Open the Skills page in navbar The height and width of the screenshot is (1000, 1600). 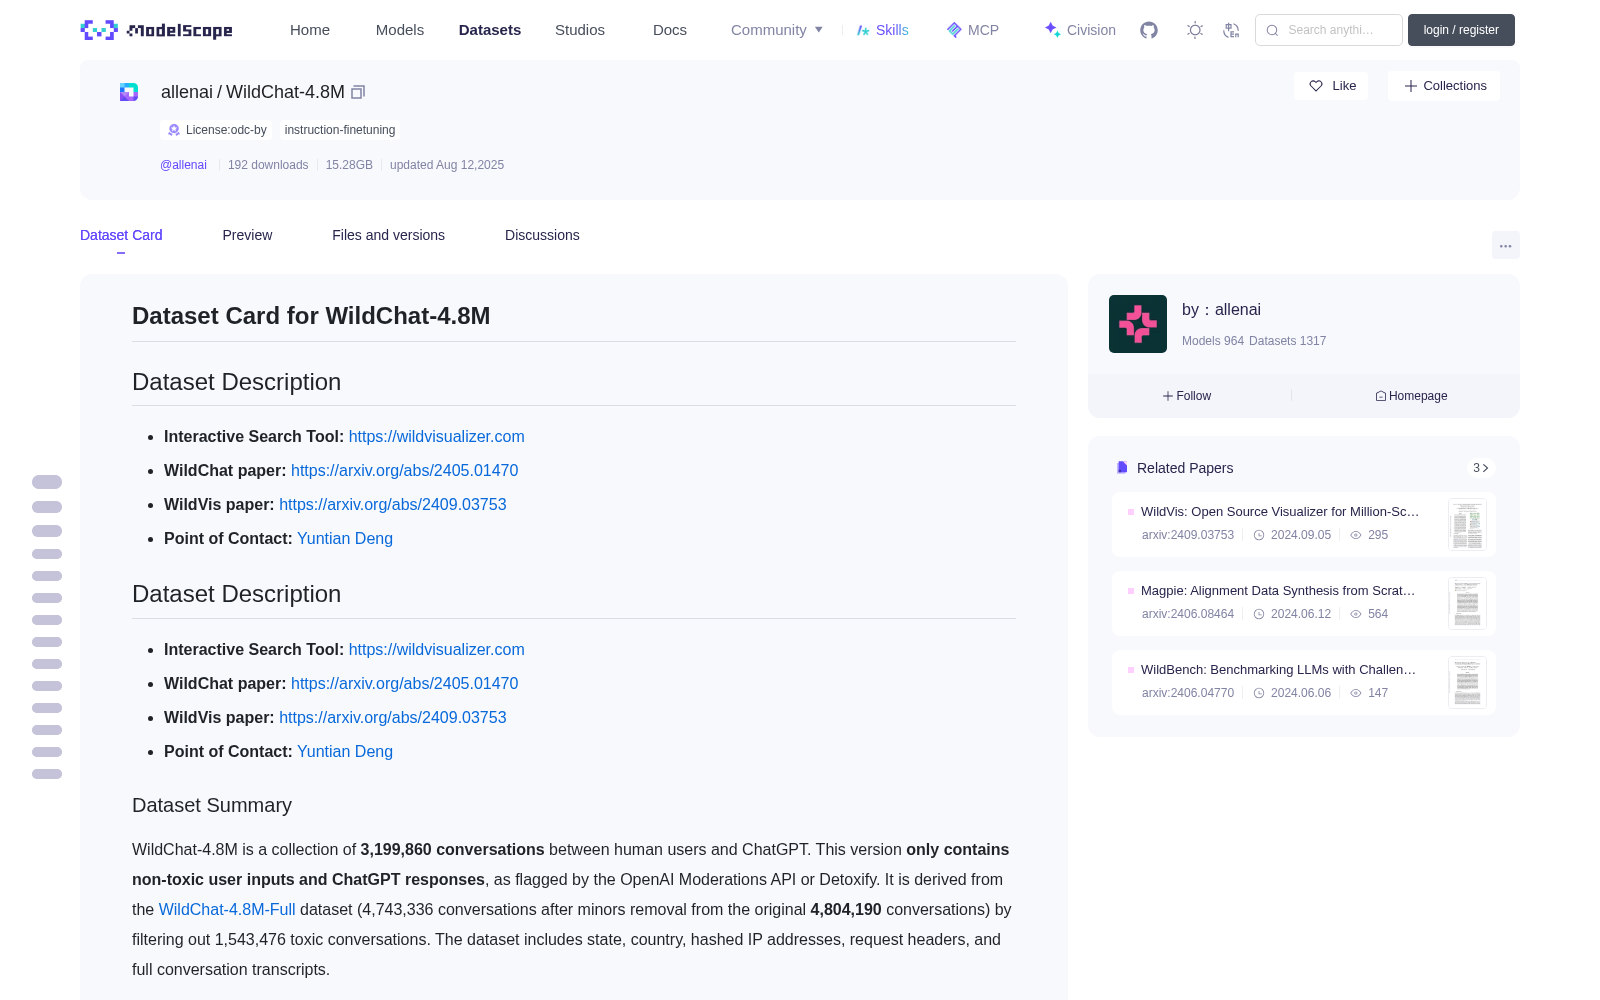[882, 30]
